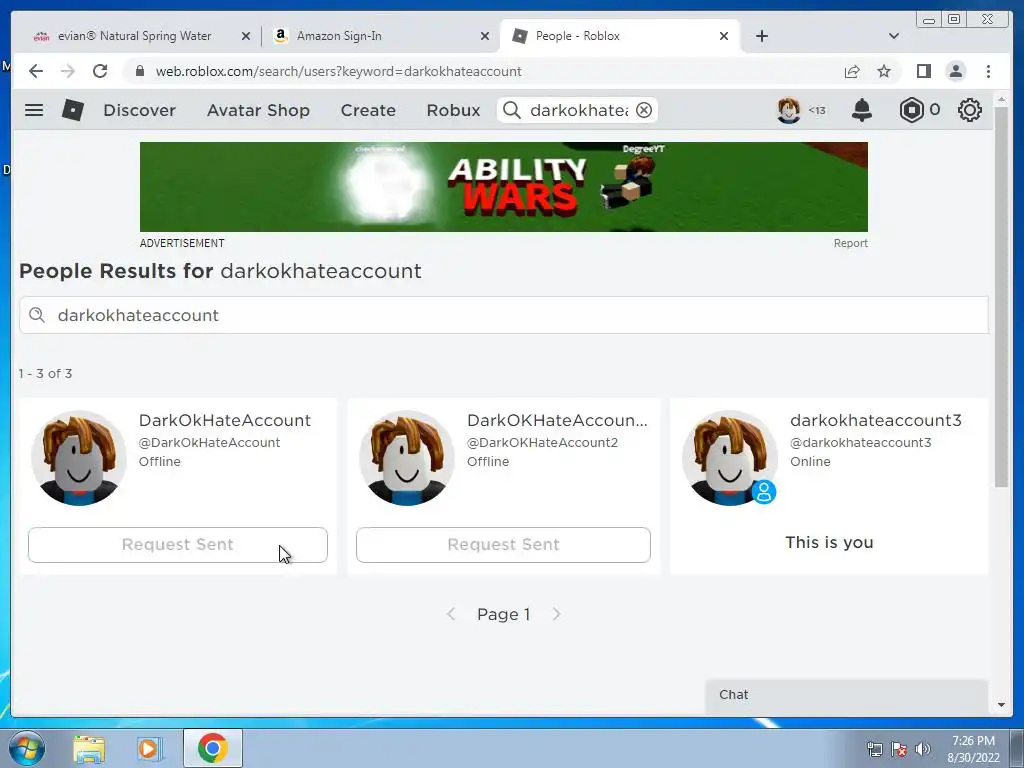Click Request Sent button for DarkOKHateAccount2

pyautogui.click(x=503, y=545)
